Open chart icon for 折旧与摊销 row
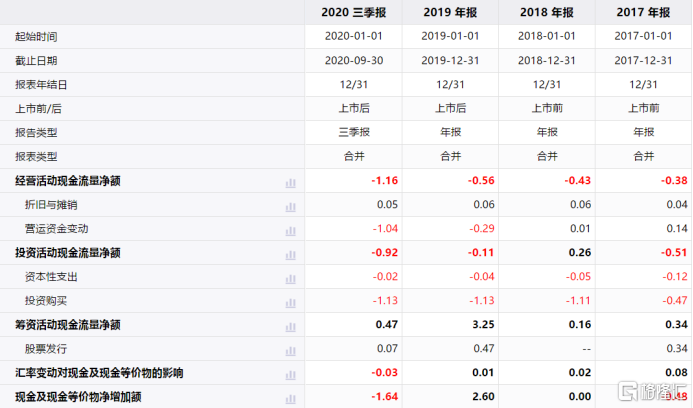The height and width of the screenshot is (408, 693). (x=290, y=207)
